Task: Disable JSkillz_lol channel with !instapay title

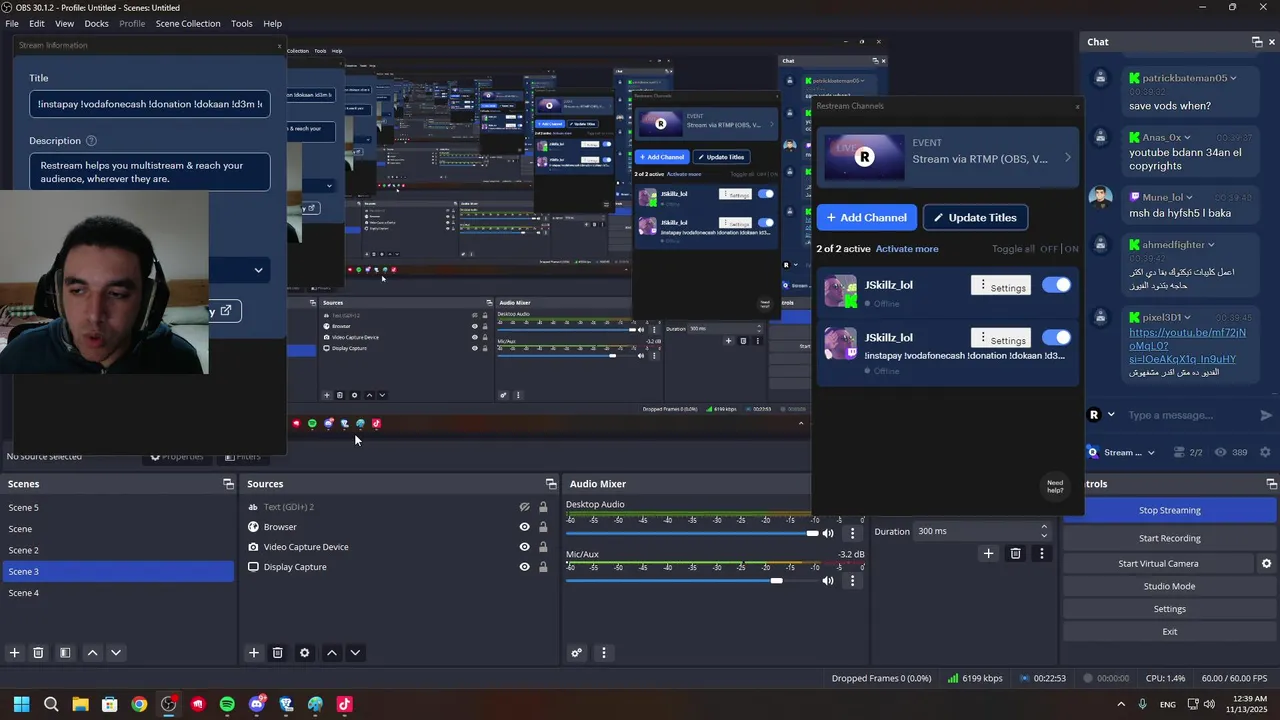Action: click(x=1056, y=337)
